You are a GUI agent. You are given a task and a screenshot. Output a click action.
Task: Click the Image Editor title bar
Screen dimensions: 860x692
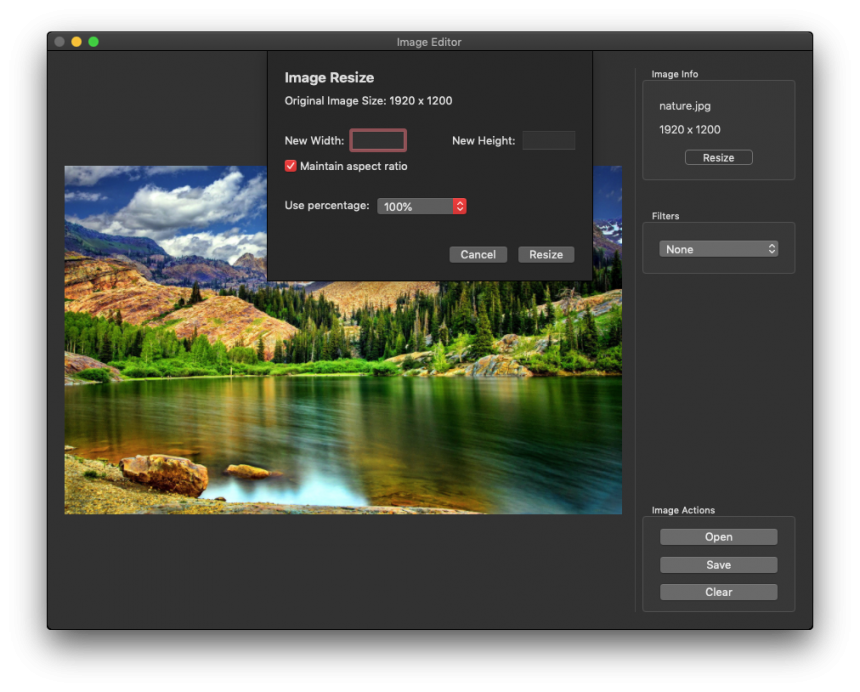pos(430,42)
